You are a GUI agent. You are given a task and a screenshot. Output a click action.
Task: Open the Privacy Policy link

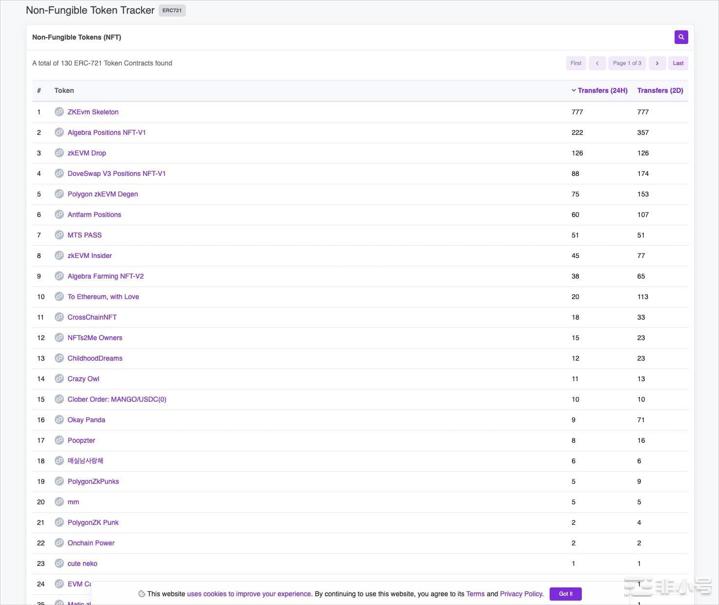(521, 594)
